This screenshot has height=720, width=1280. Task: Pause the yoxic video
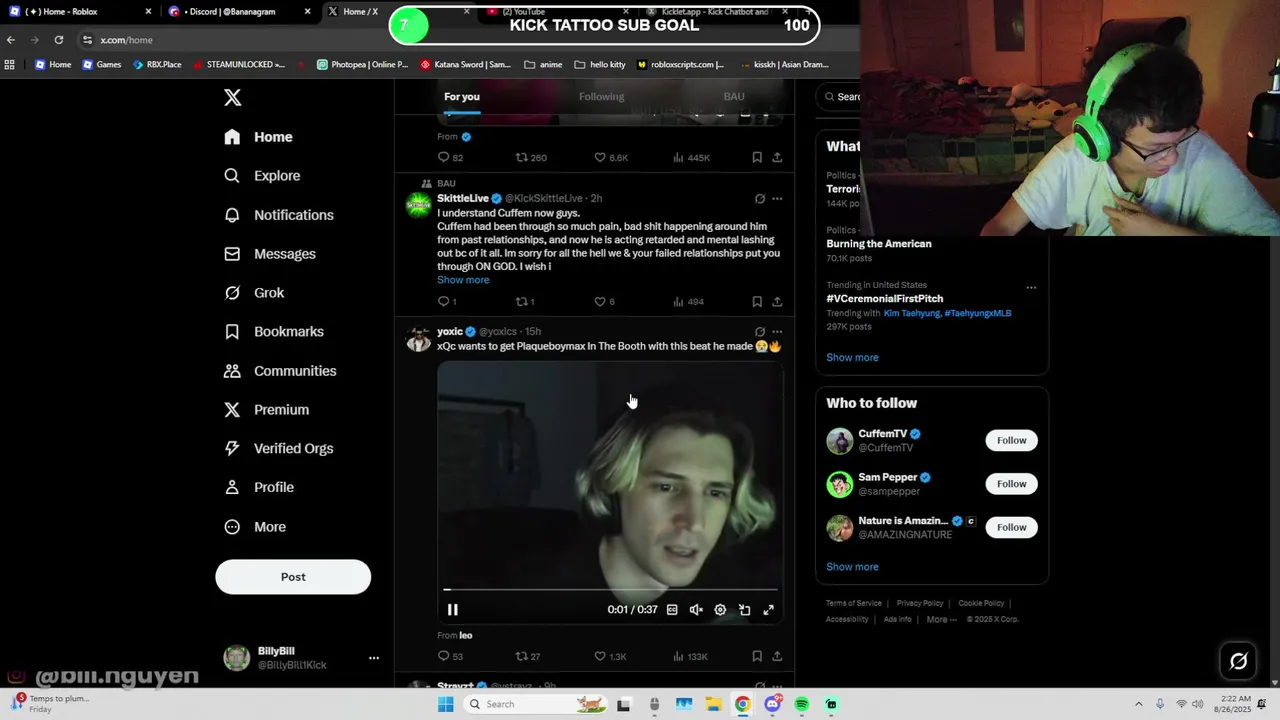pos(452,610)
